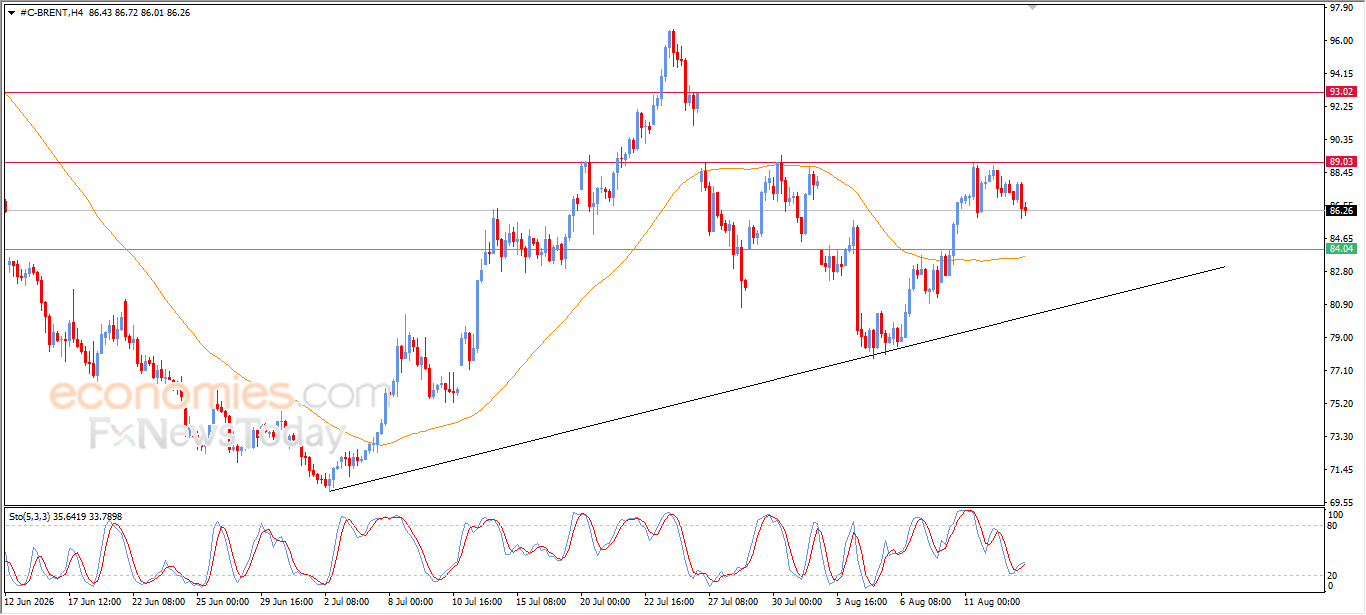The width and height of the screenshot is (1366, 615).
Task: Select the green 84.04 price label
Action: pos(1340,249)
